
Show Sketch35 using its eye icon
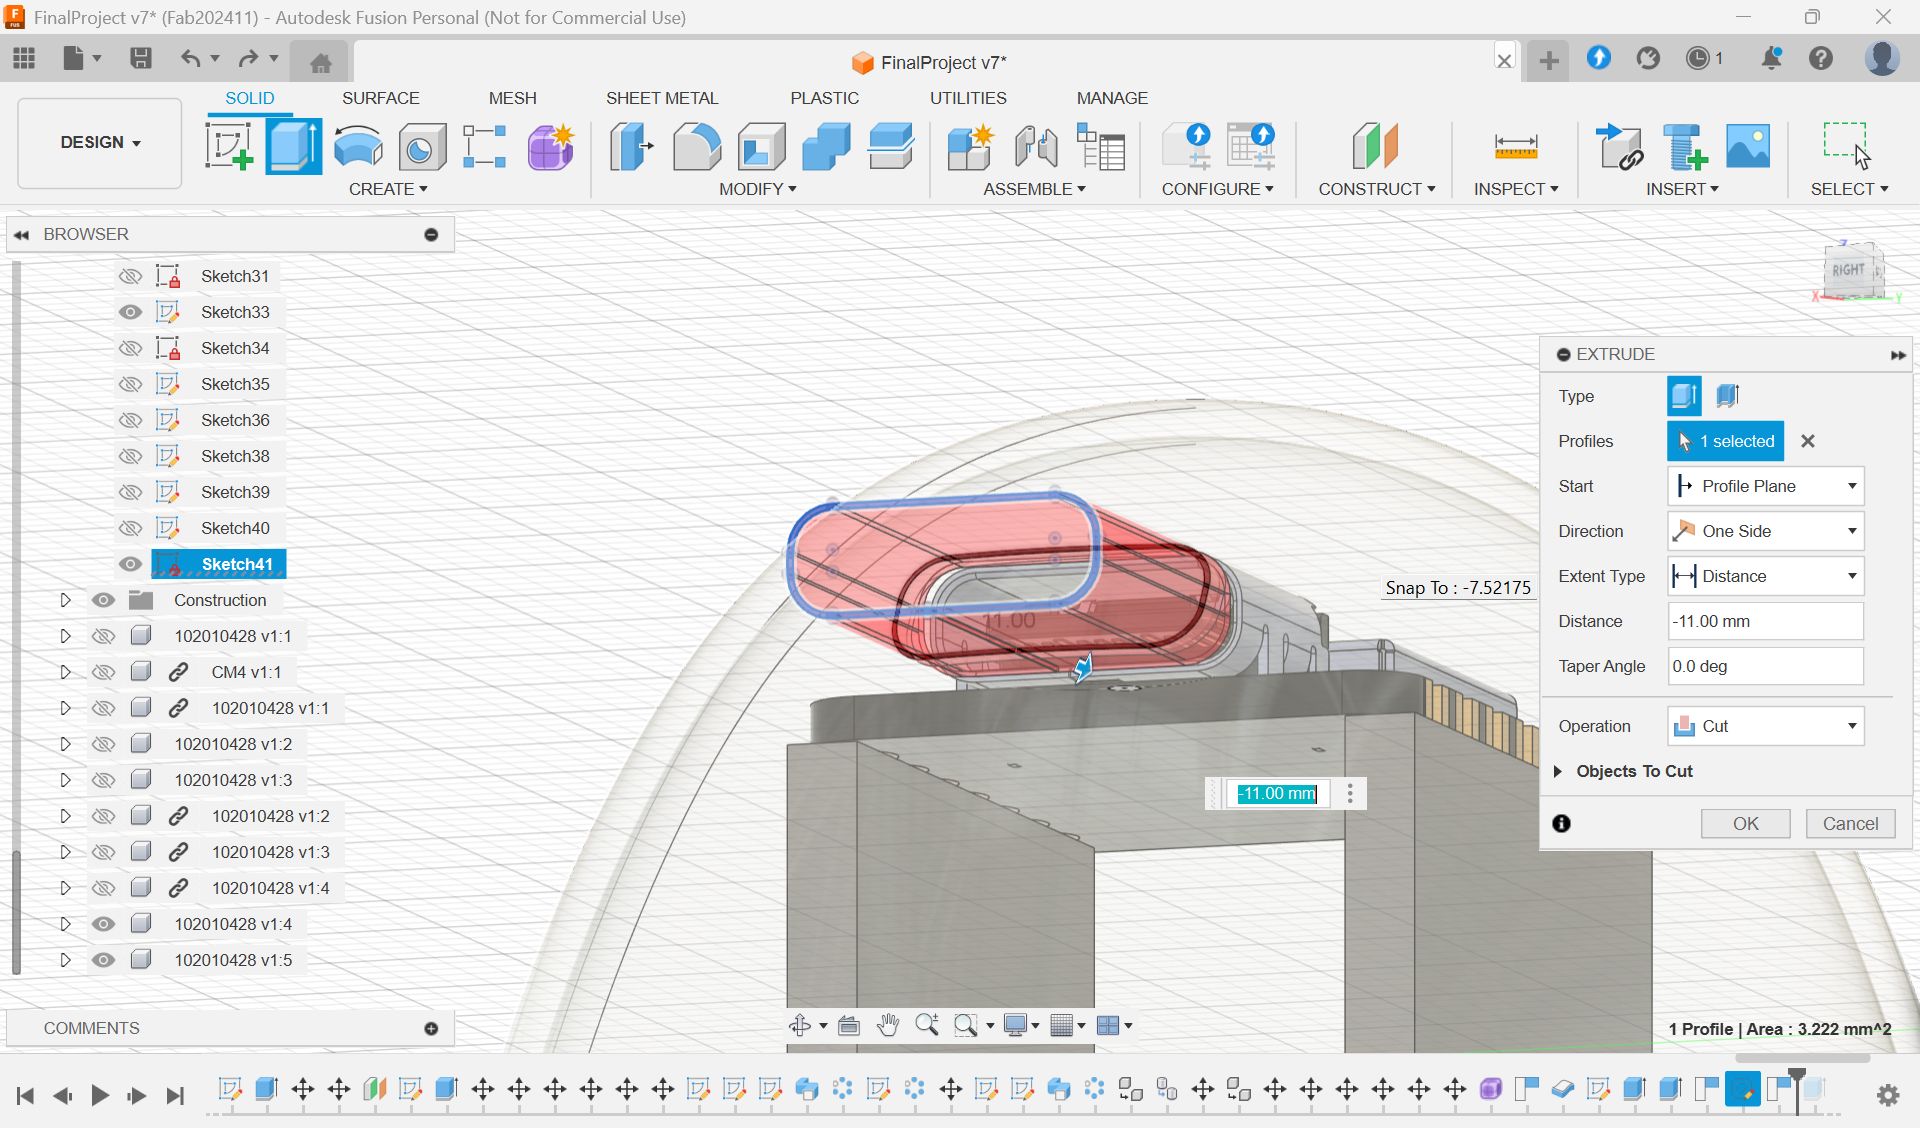pos(130,384)
